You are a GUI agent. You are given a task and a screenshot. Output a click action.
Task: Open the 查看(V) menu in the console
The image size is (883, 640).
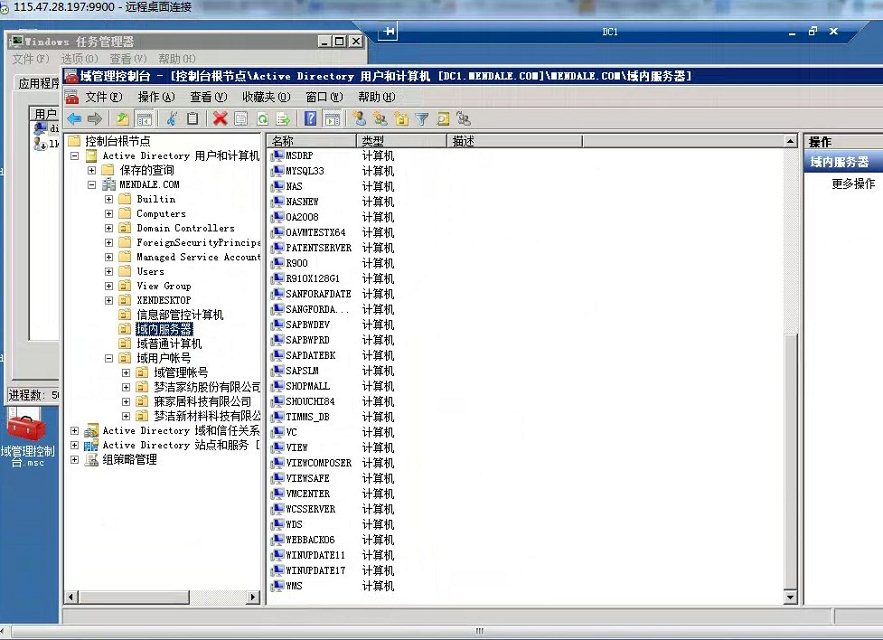[208, 97]
